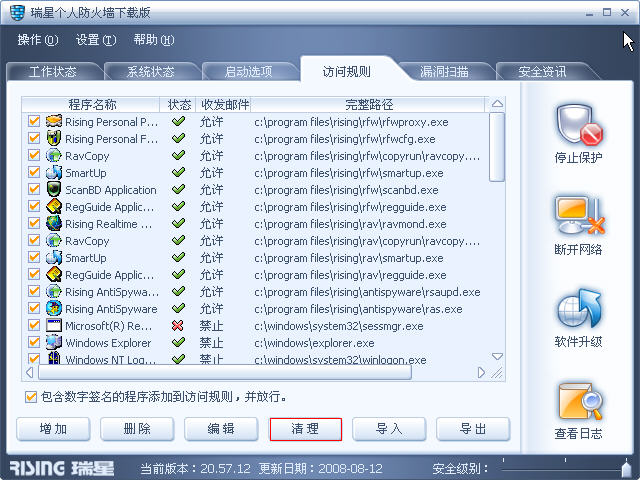The image size is (640, 480).
Task: Toggle the Rising Realtime rule checkbox
Action: [34, 223]
